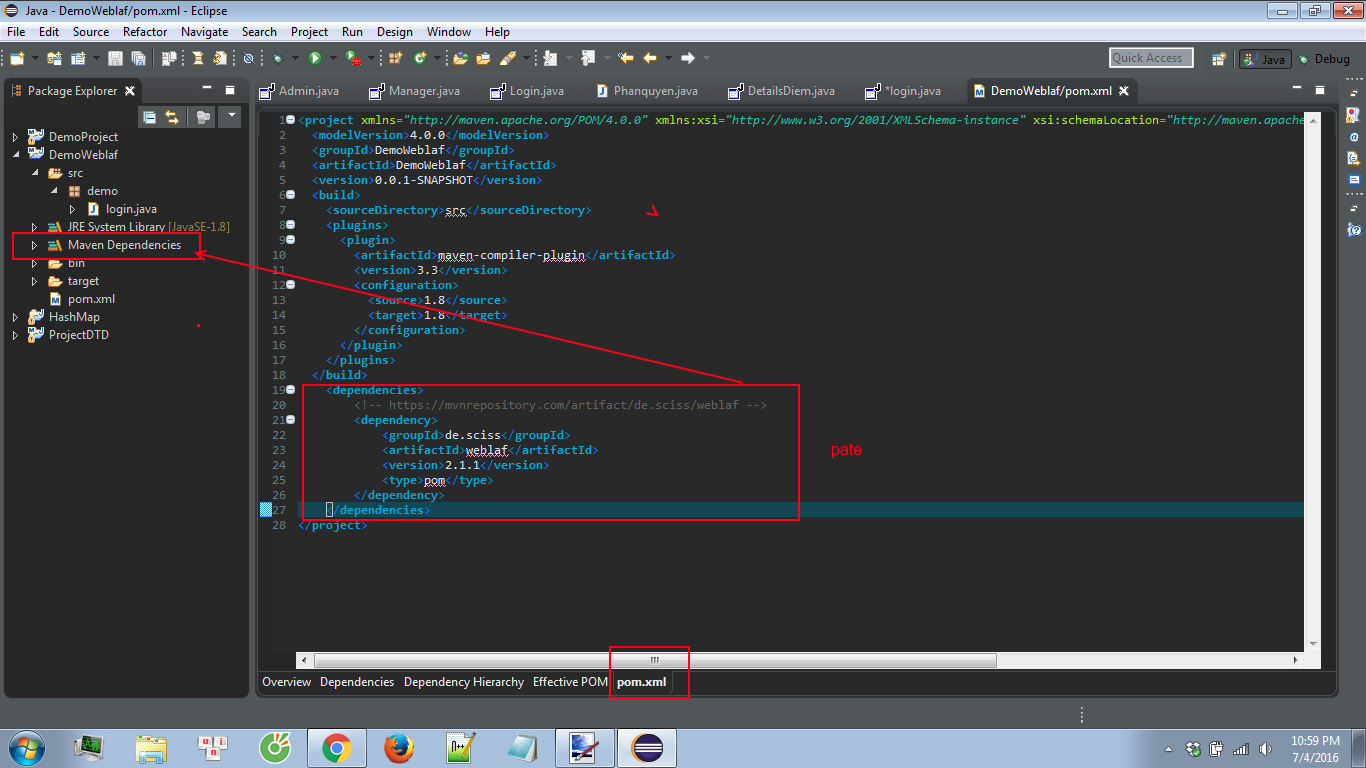Switch to the Java perspective
Viewport: 1366px width, 768px height.
point(1265,59)
